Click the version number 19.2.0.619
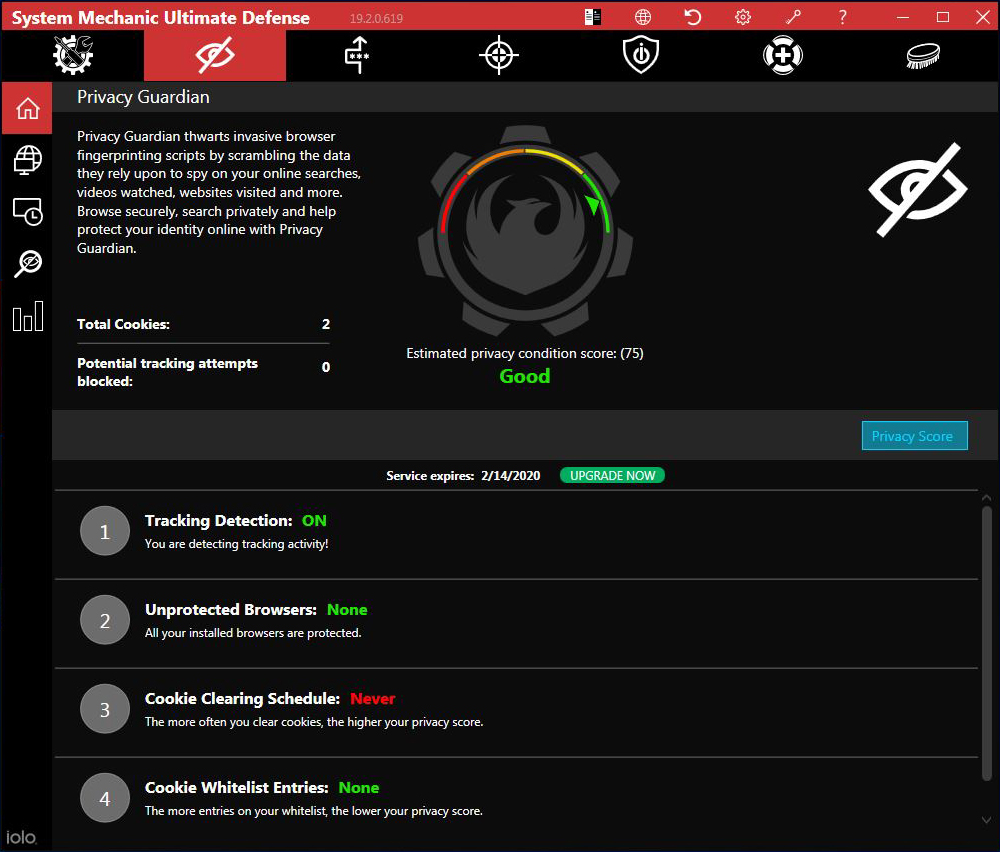This screenshot has height=852, width=1000. [x=376, y=18]
